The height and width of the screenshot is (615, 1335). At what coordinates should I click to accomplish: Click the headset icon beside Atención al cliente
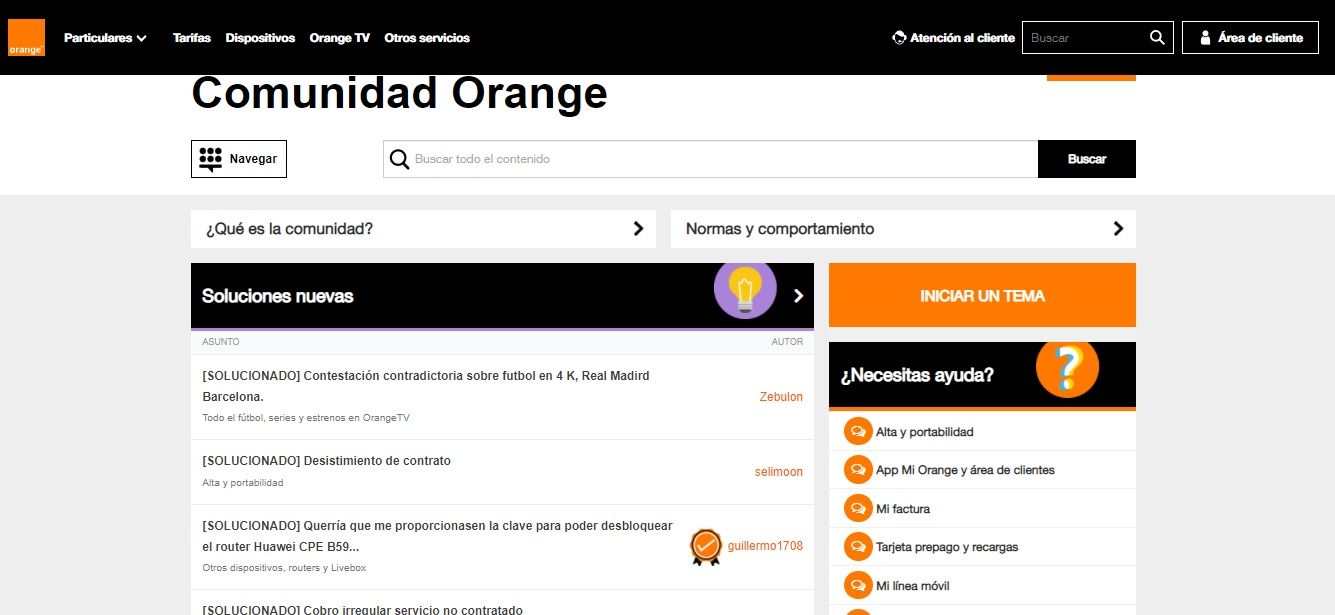(899, 38)
